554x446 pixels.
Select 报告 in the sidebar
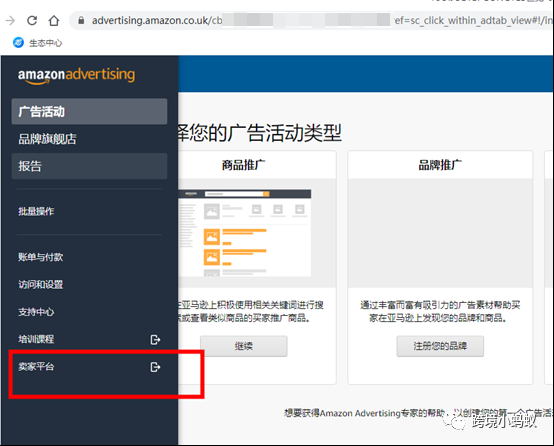coord(89,166)
